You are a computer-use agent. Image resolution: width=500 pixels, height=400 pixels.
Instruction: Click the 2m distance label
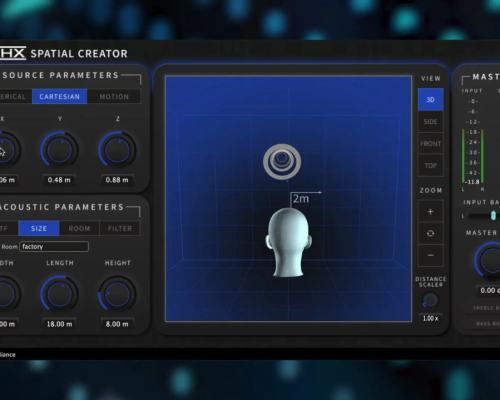click(x=301, y=199)
